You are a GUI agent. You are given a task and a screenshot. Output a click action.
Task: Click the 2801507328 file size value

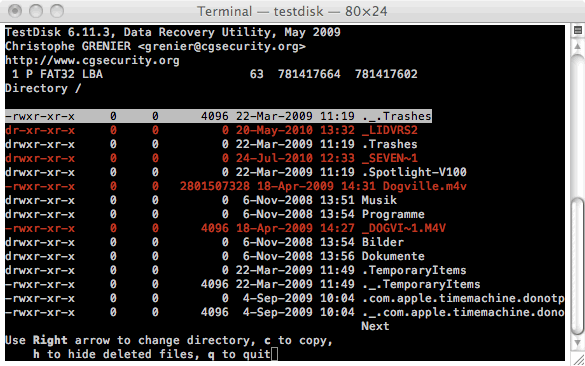point(215,186)
